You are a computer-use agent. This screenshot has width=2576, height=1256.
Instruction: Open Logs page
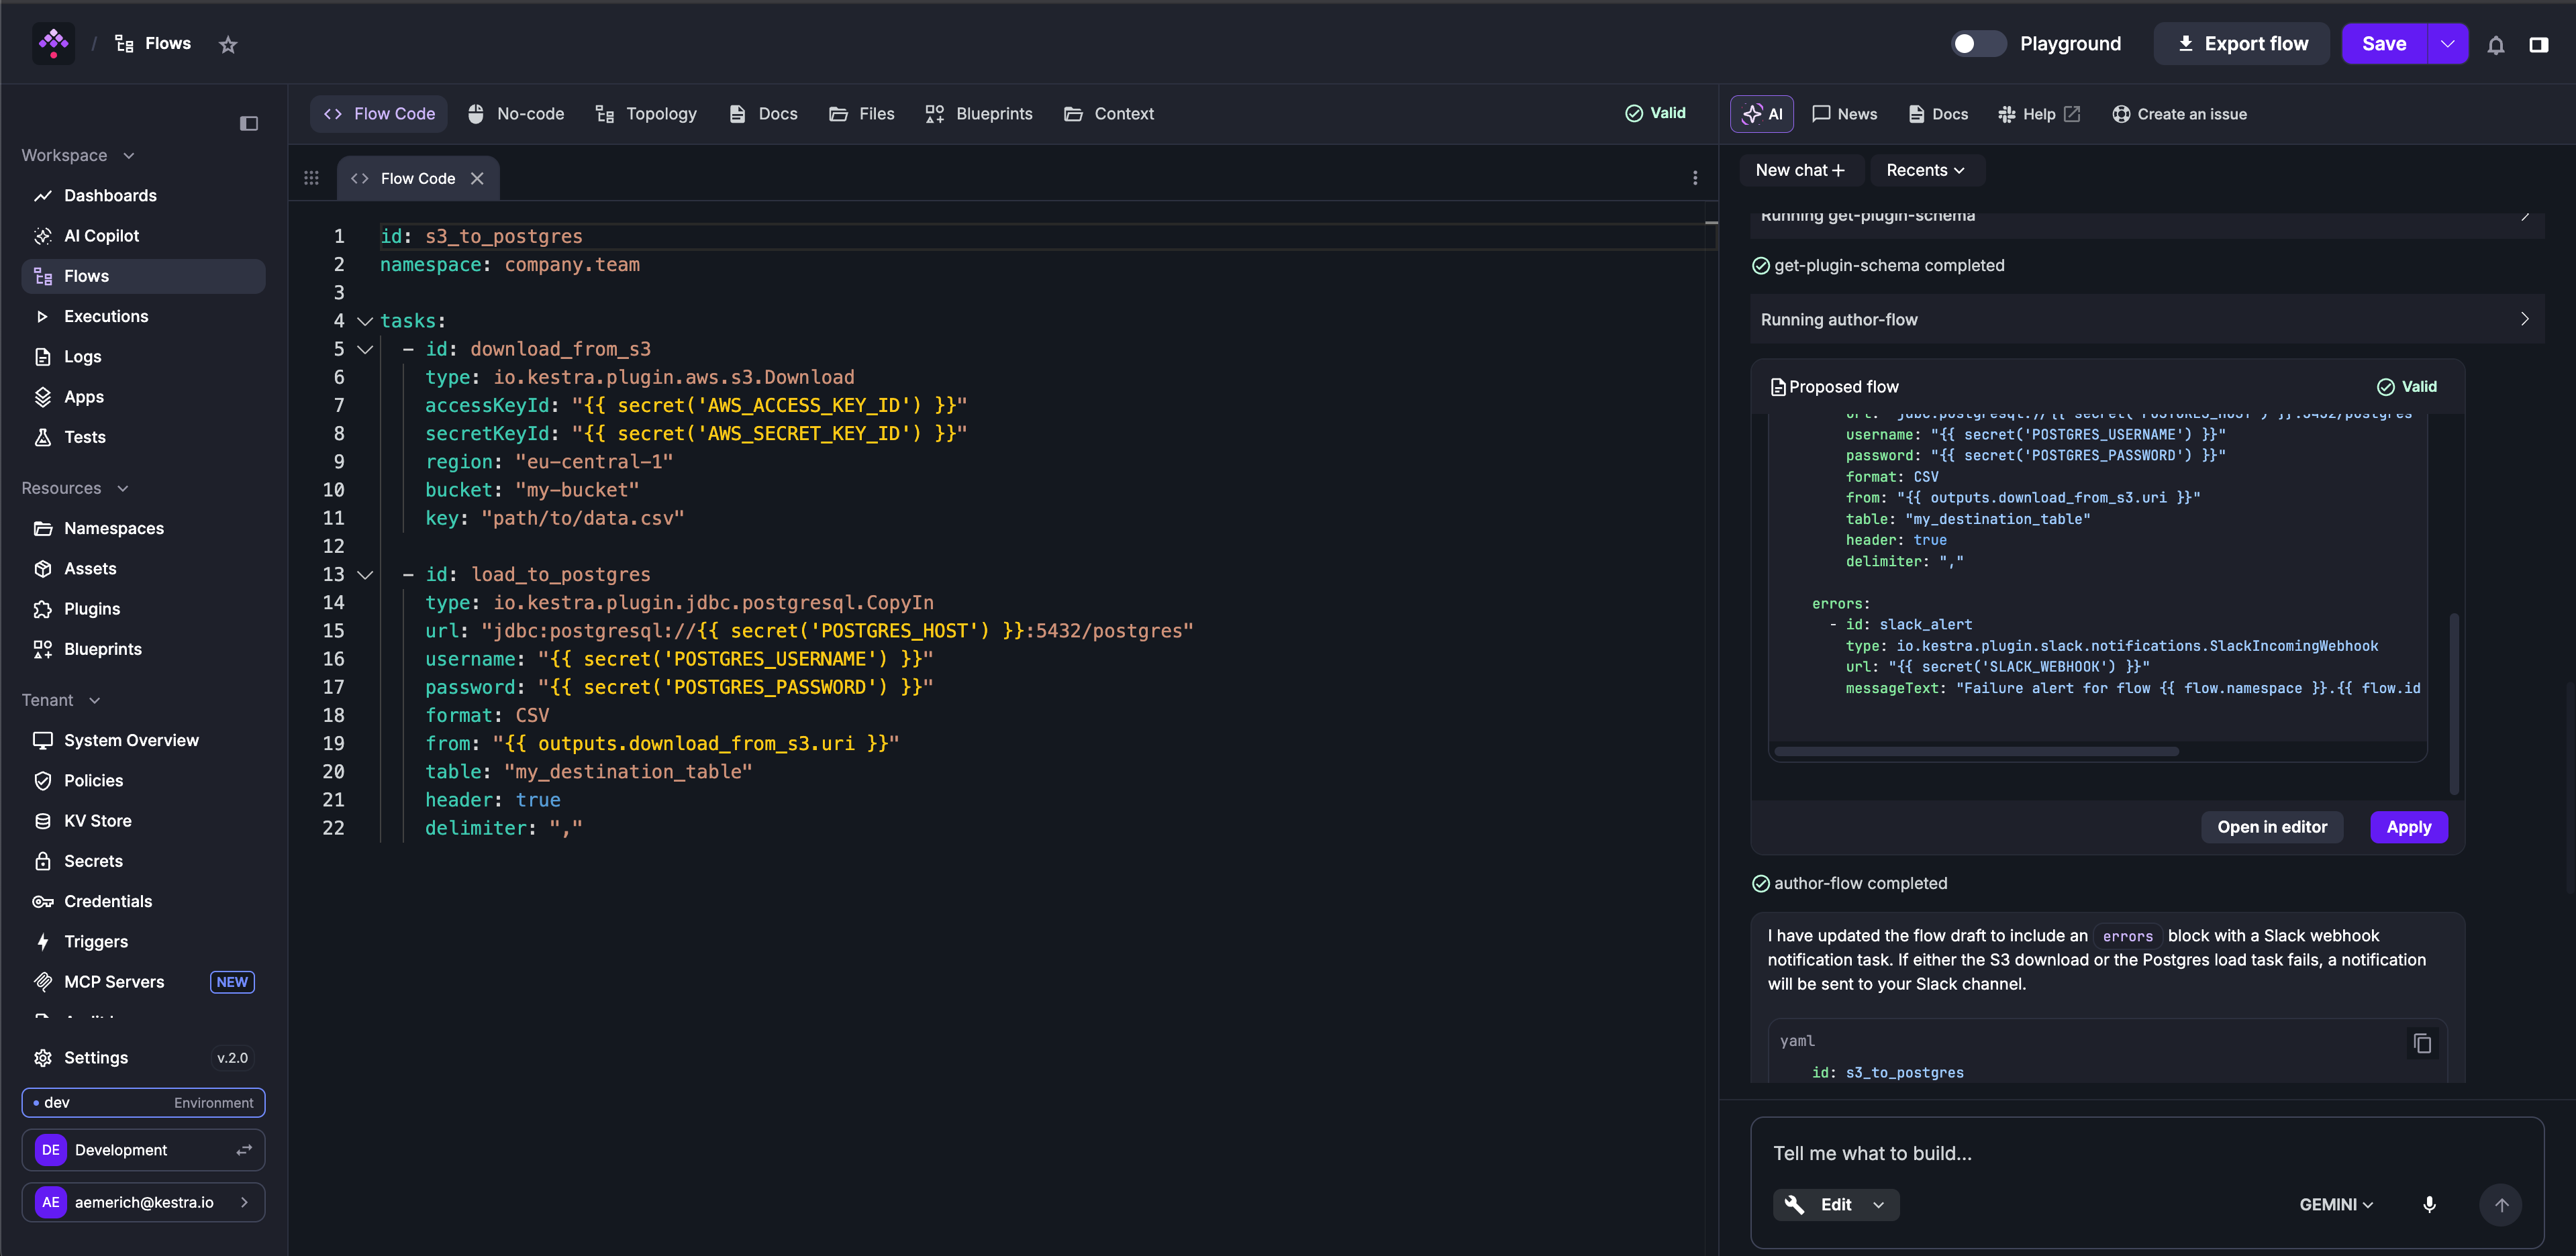pos(143,356)
